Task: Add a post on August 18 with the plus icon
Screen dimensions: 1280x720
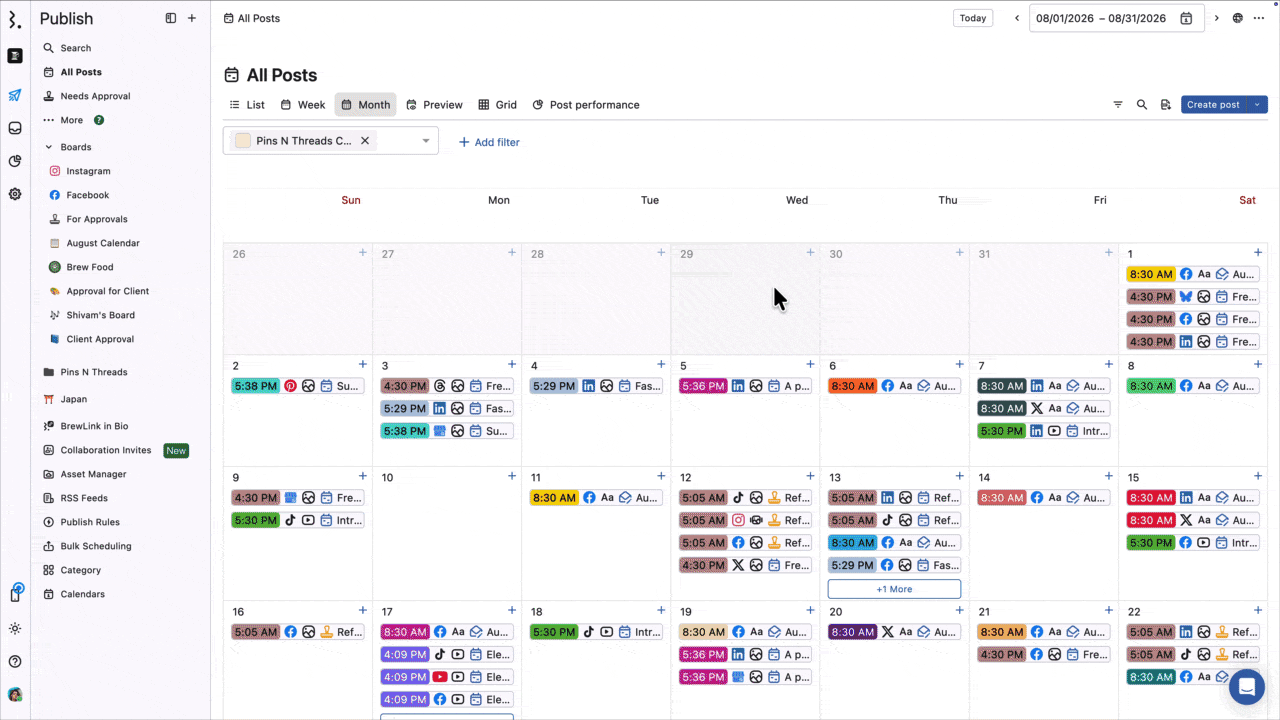Action: pyautogui.click(x=661, y=610)
